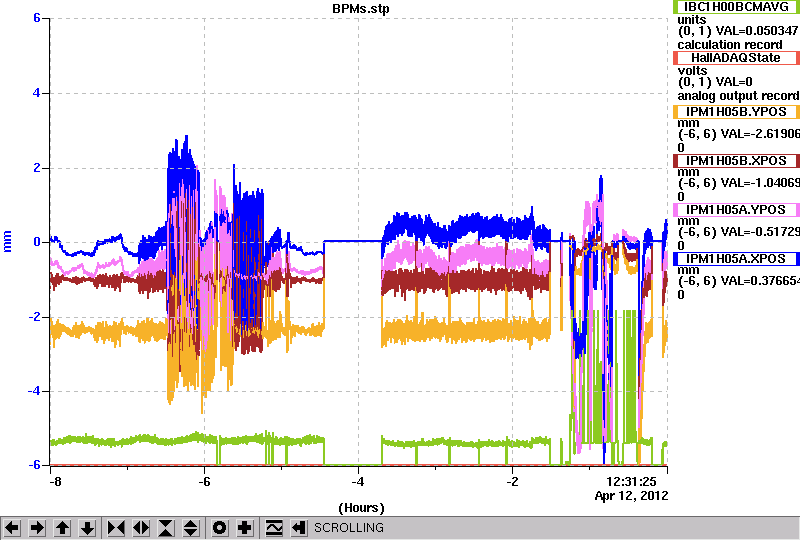Click the SCROLLING status label
The width and height of the screenshot is (800, 540).
tap(348, 528)
